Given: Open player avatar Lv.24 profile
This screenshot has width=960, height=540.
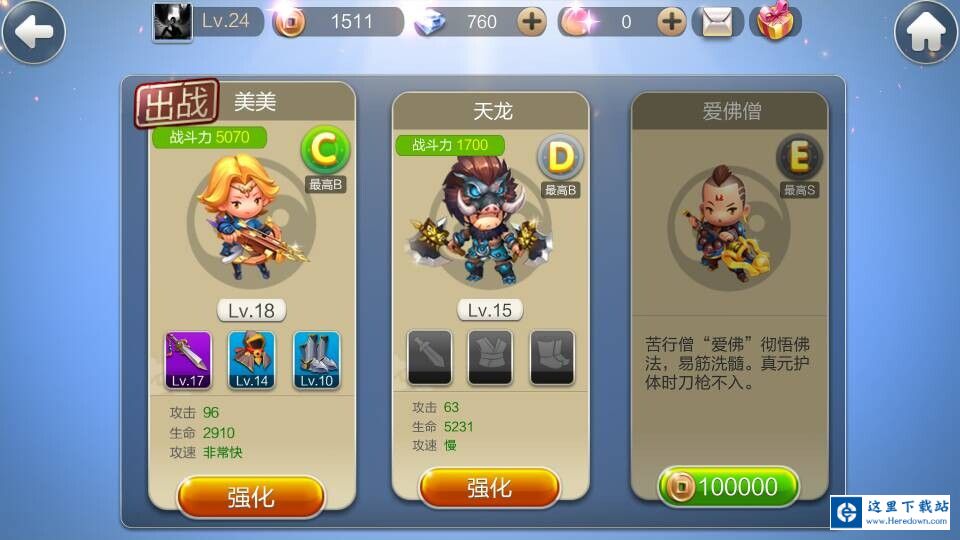Looking at the screenshot, I should [x=173, y=22].
